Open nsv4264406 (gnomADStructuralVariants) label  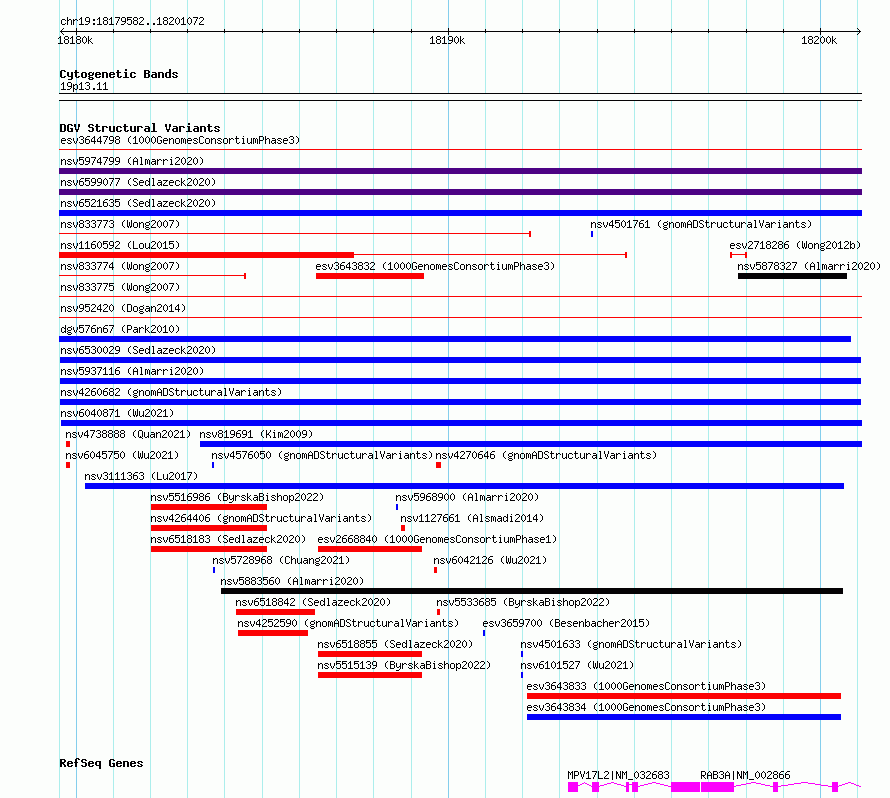(261, 518)
